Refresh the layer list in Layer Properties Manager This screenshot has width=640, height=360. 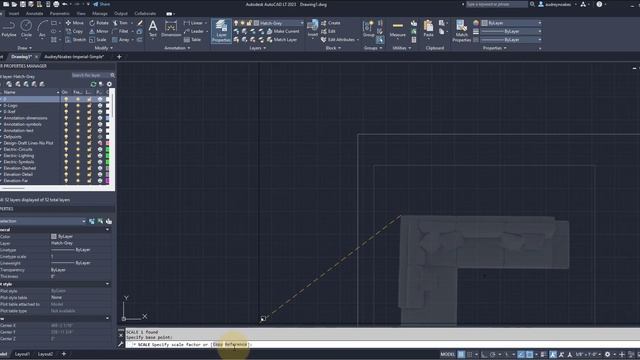point(93,84)
